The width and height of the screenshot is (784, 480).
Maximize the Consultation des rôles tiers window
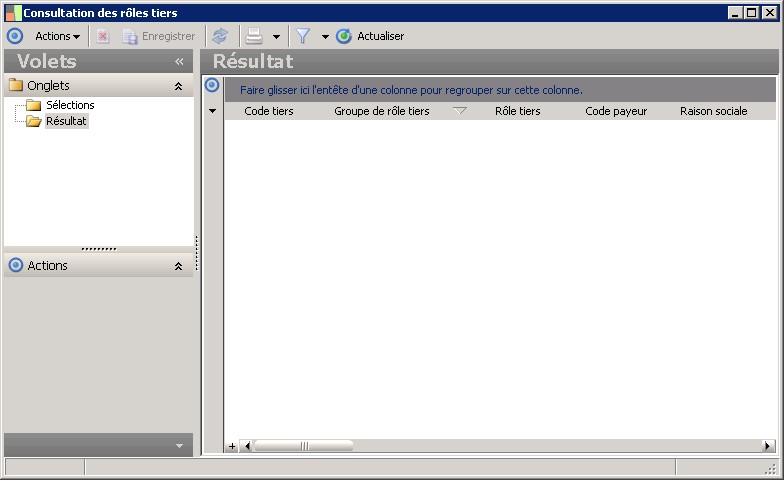[x=752, y=13]
